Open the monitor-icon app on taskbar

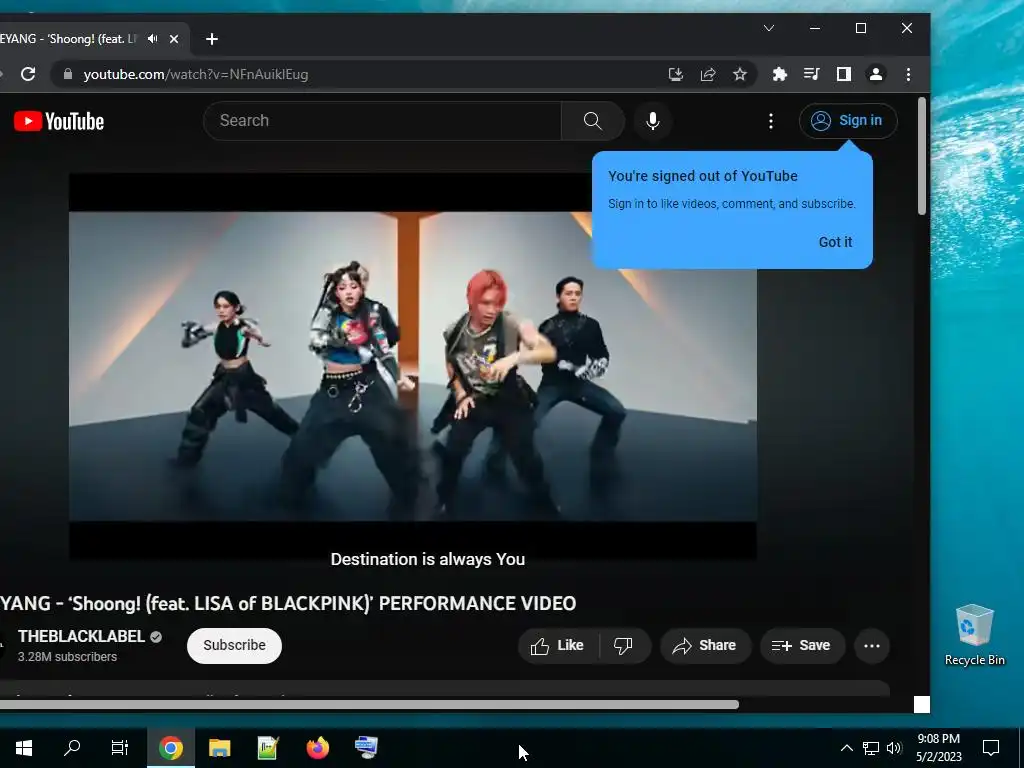pos(366,748)
